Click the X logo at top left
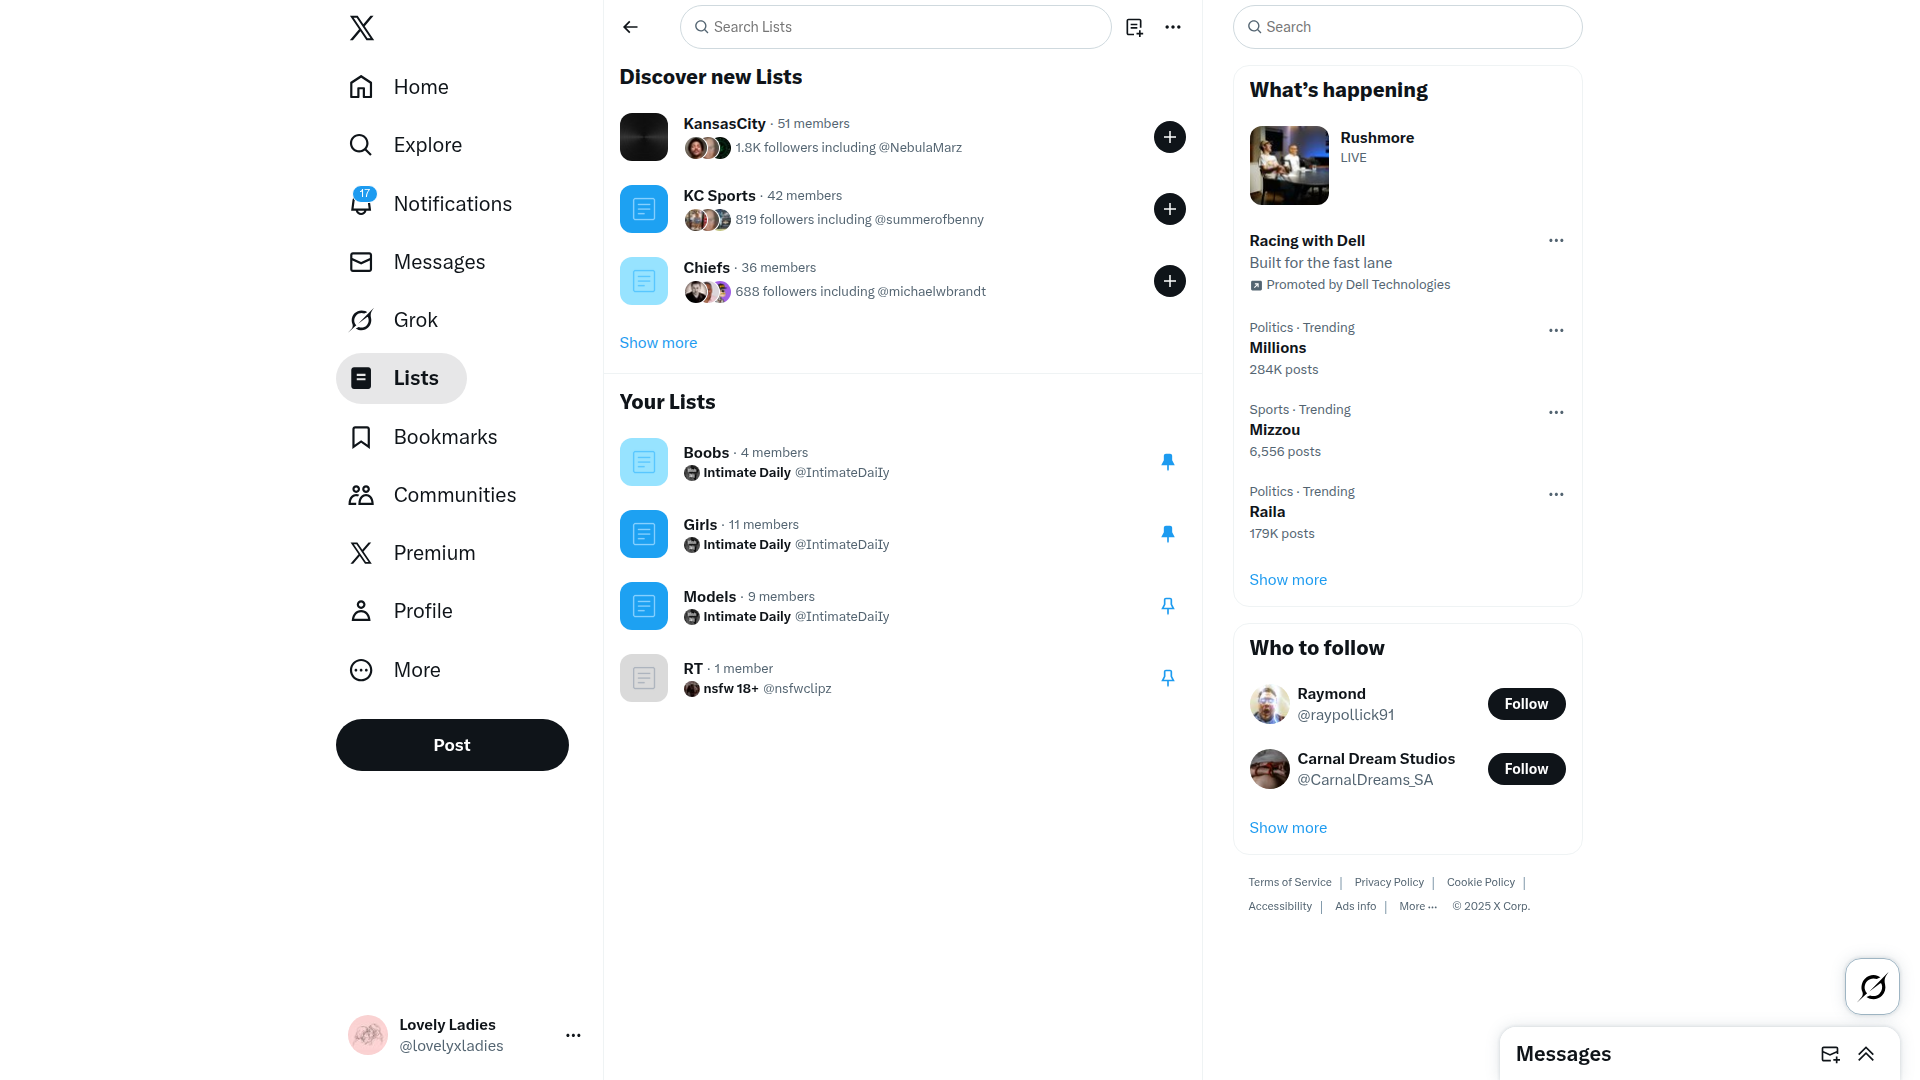This screenshot has height=1080, width=1920. [362, 27]
